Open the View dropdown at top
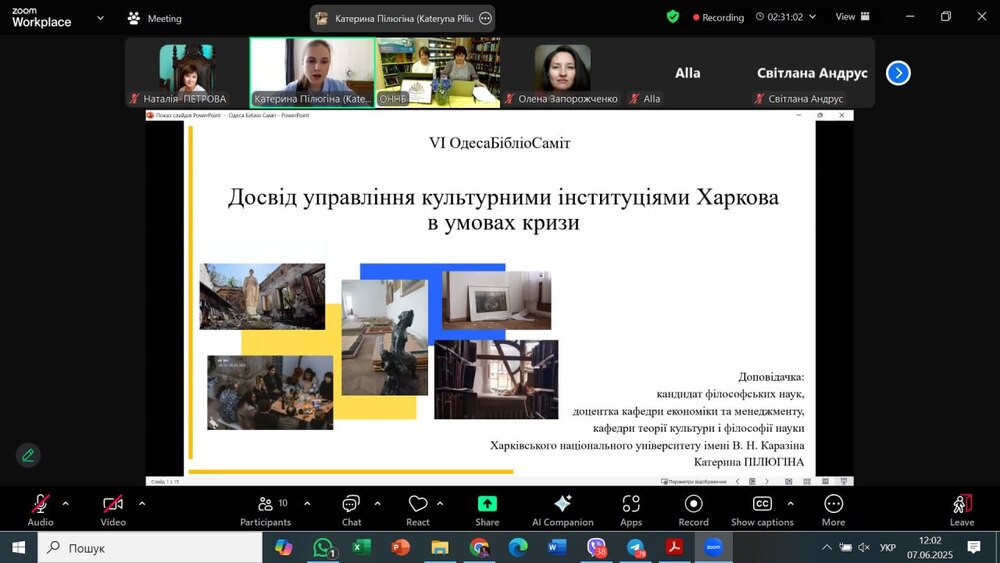This screenshot has width=1000, height=563. pos(851,16)
